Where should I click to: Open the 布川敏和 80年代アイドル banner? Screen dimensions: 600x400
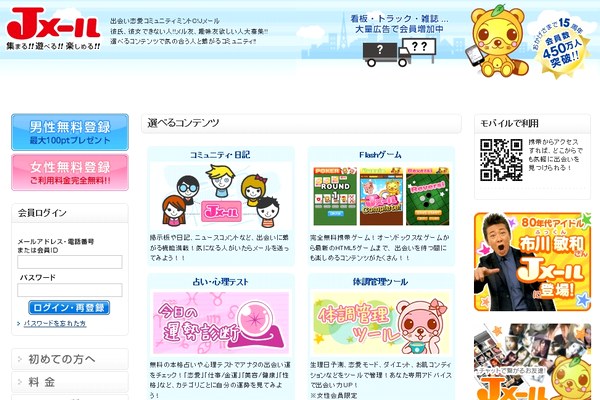532,262
